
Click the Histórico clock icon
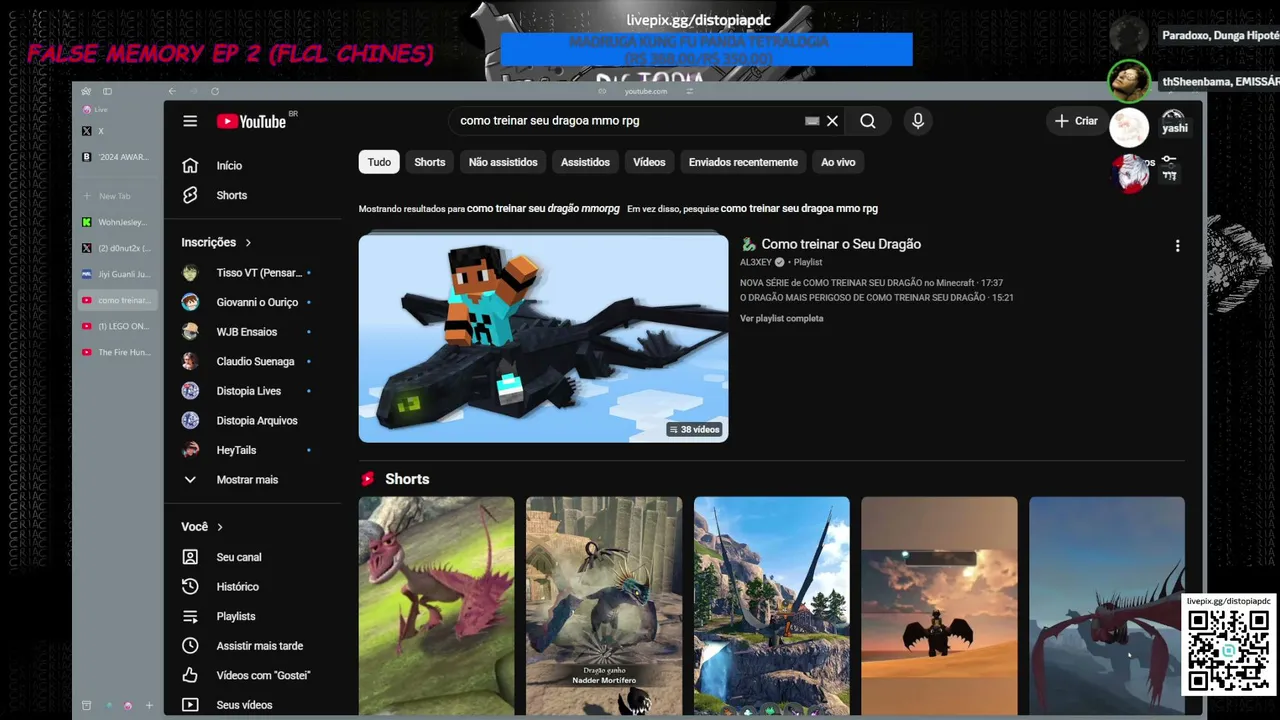point(190,587)
